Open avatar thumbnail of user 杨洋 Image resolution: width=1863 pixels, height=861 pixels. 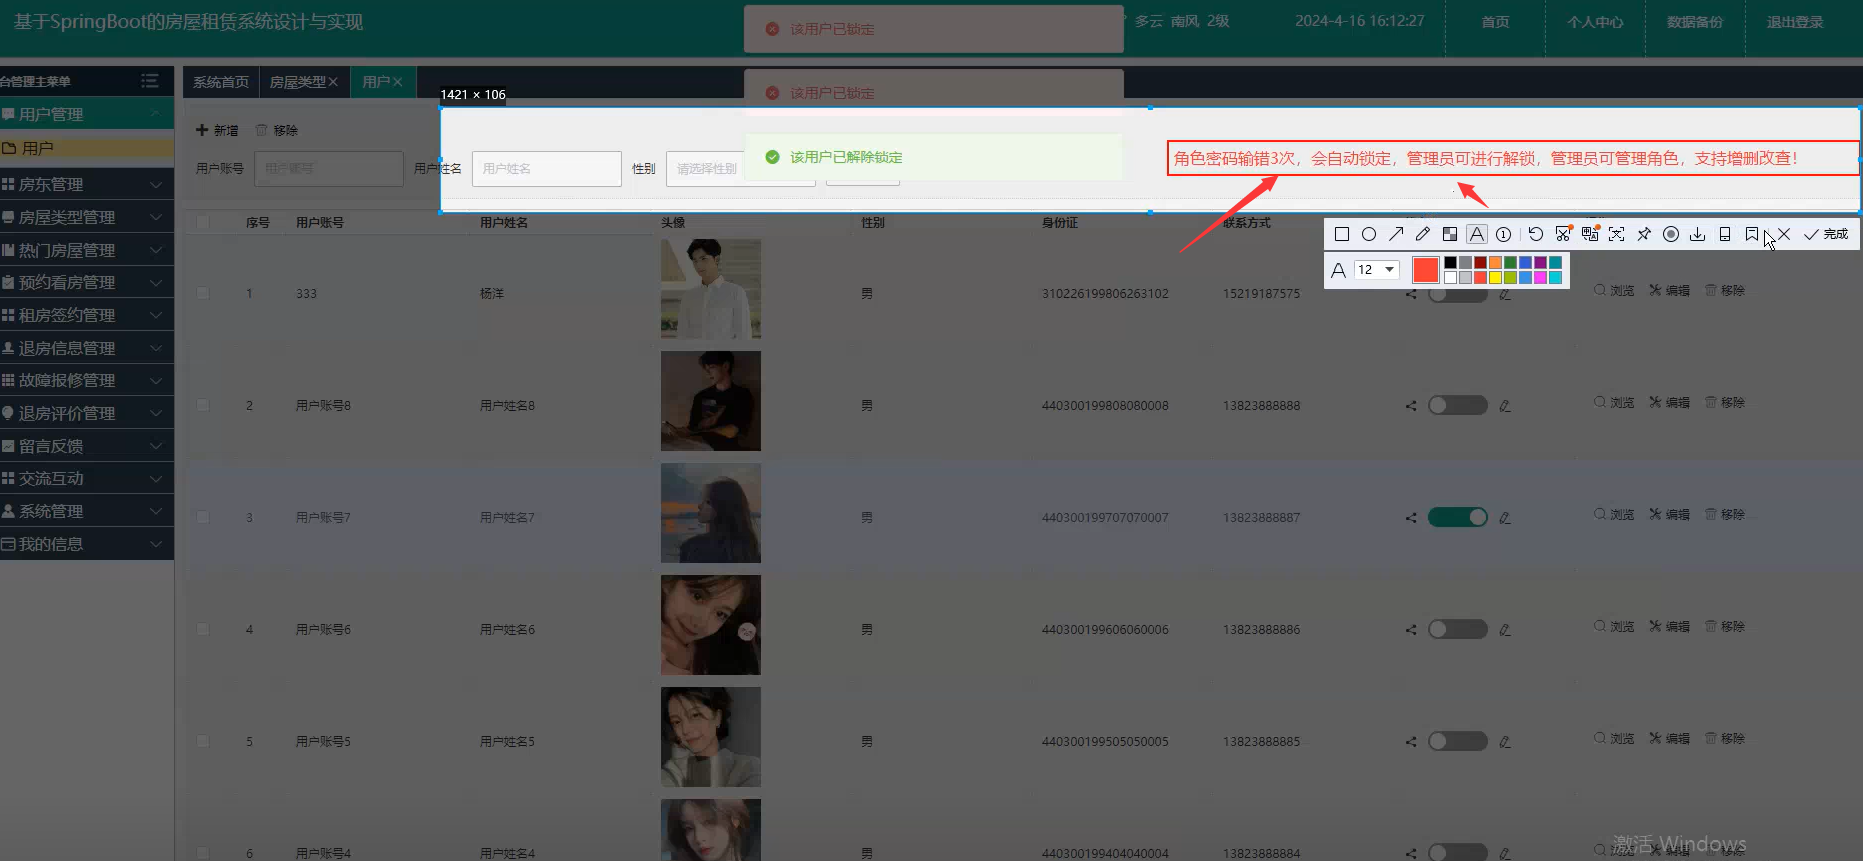[711, 289]
